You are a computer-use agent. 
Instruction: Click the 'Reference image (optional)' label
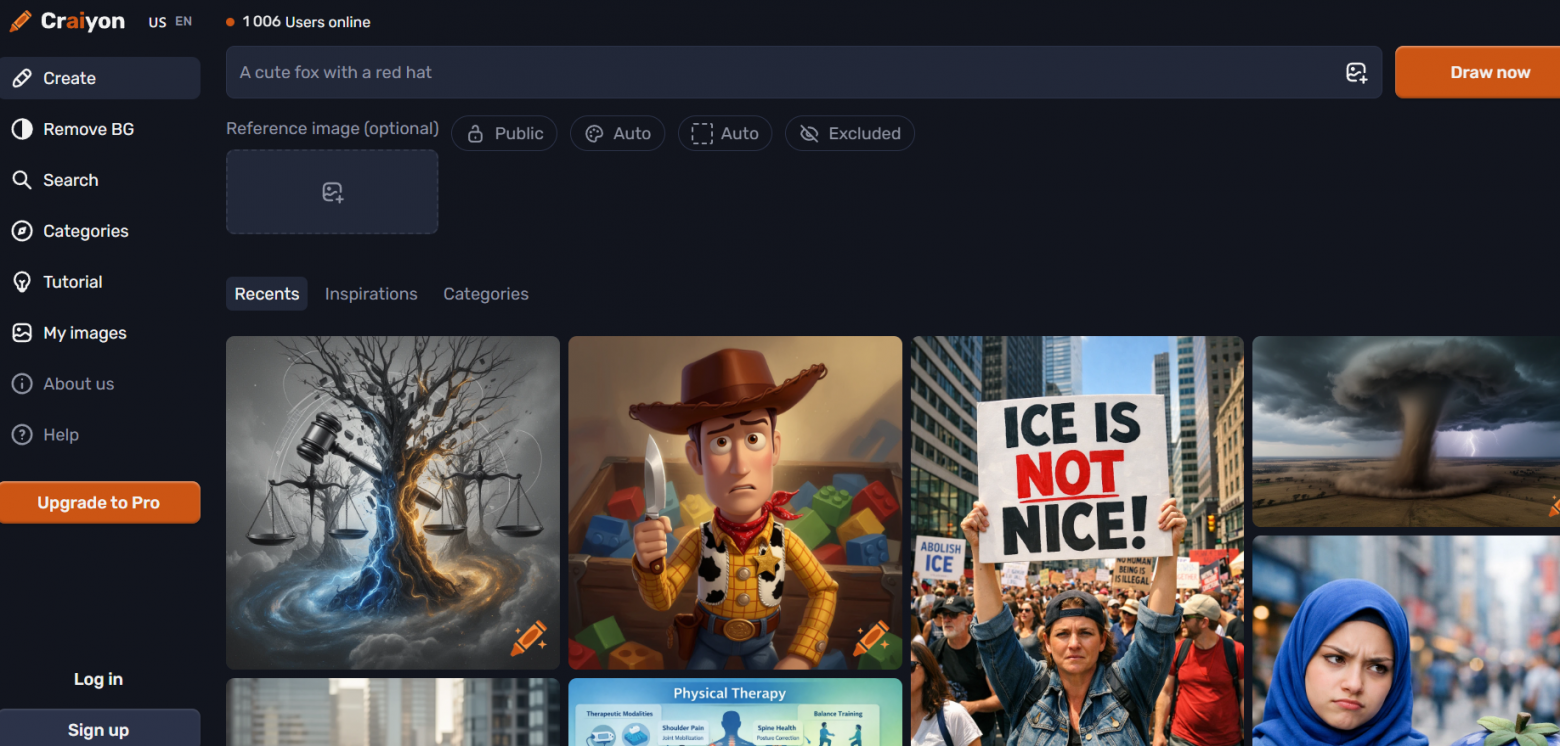pos(332,128)
